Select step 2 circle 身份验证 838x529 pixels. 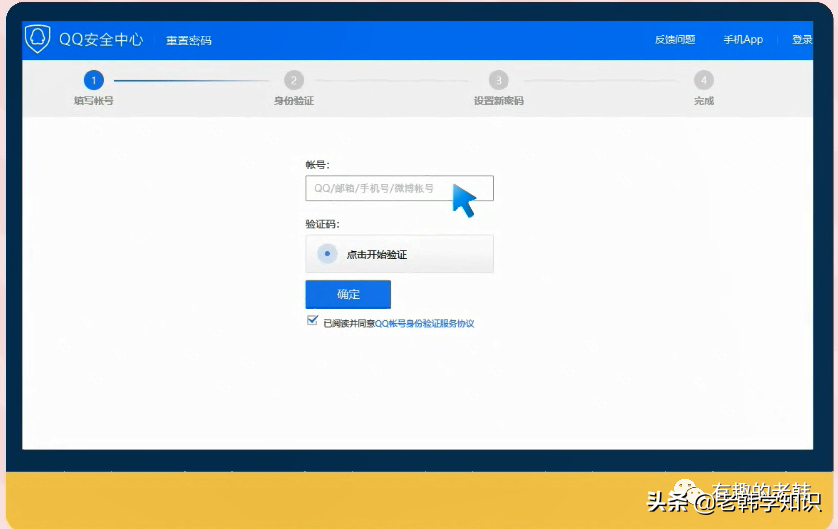(x=293, y=80)
